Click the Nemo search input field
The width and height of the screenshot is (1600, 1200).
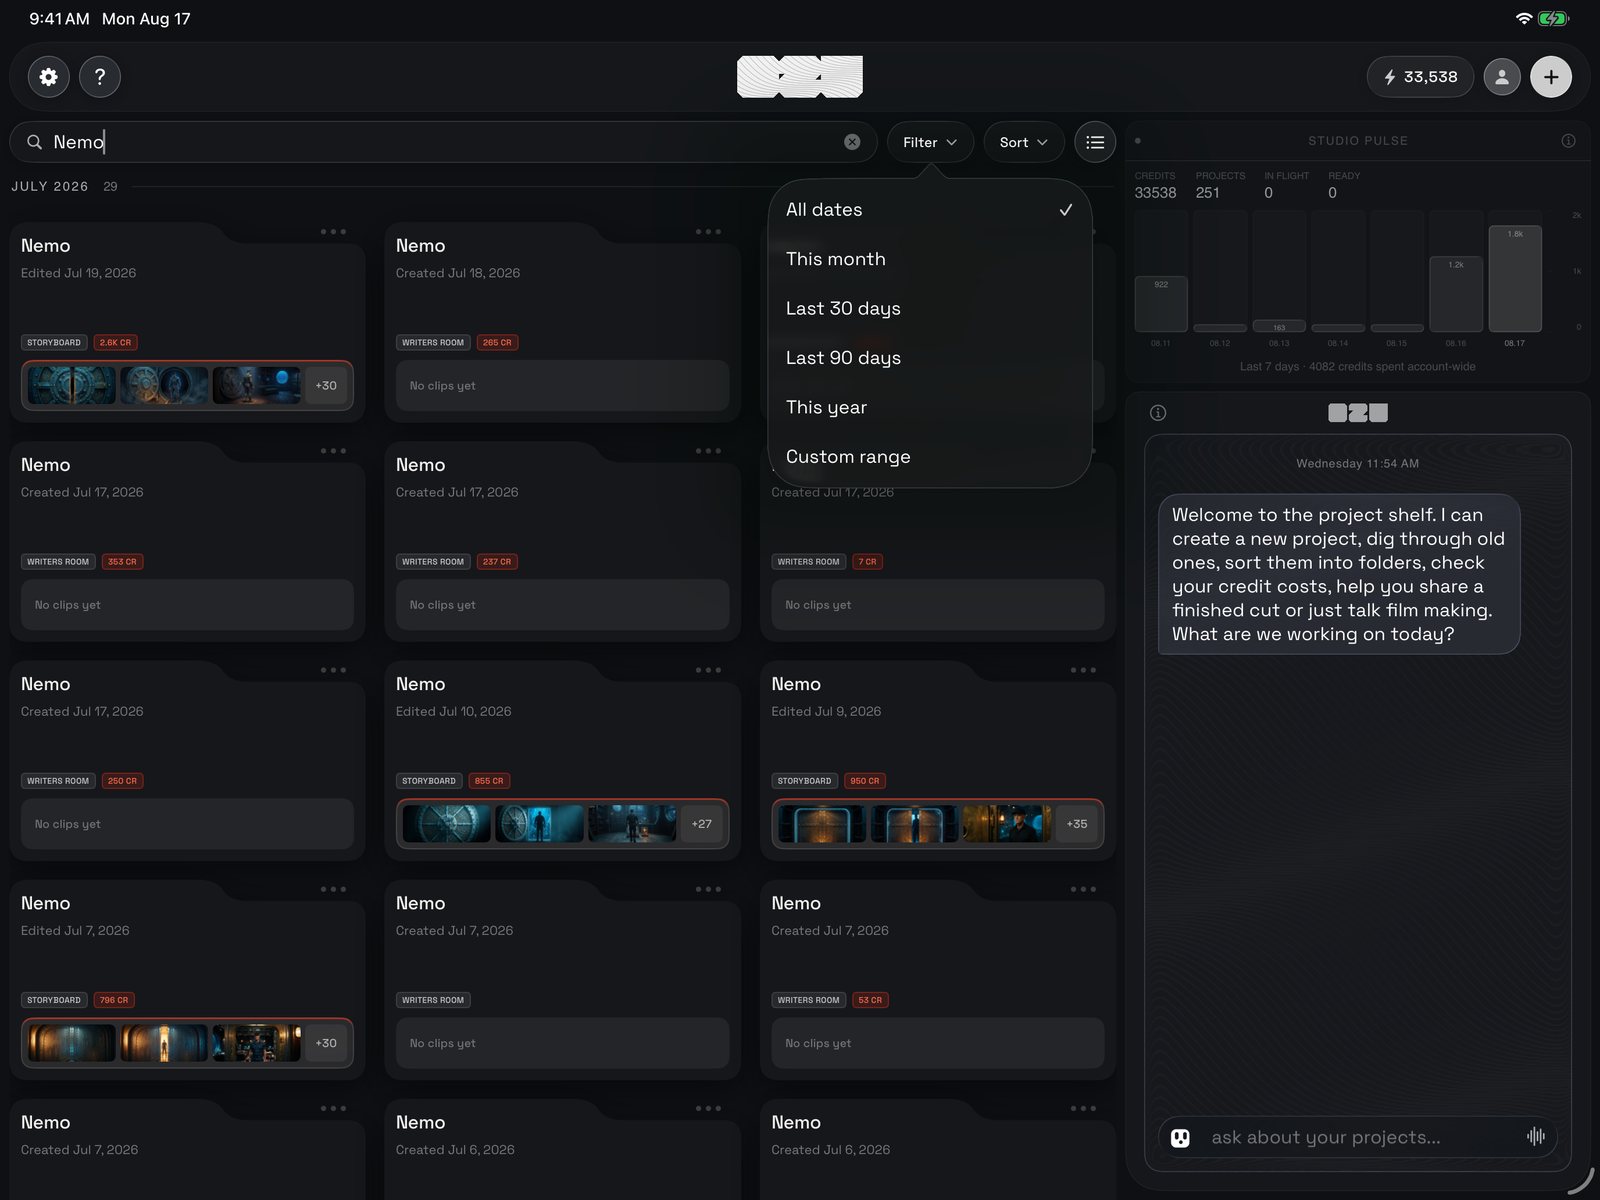point(443,142)
